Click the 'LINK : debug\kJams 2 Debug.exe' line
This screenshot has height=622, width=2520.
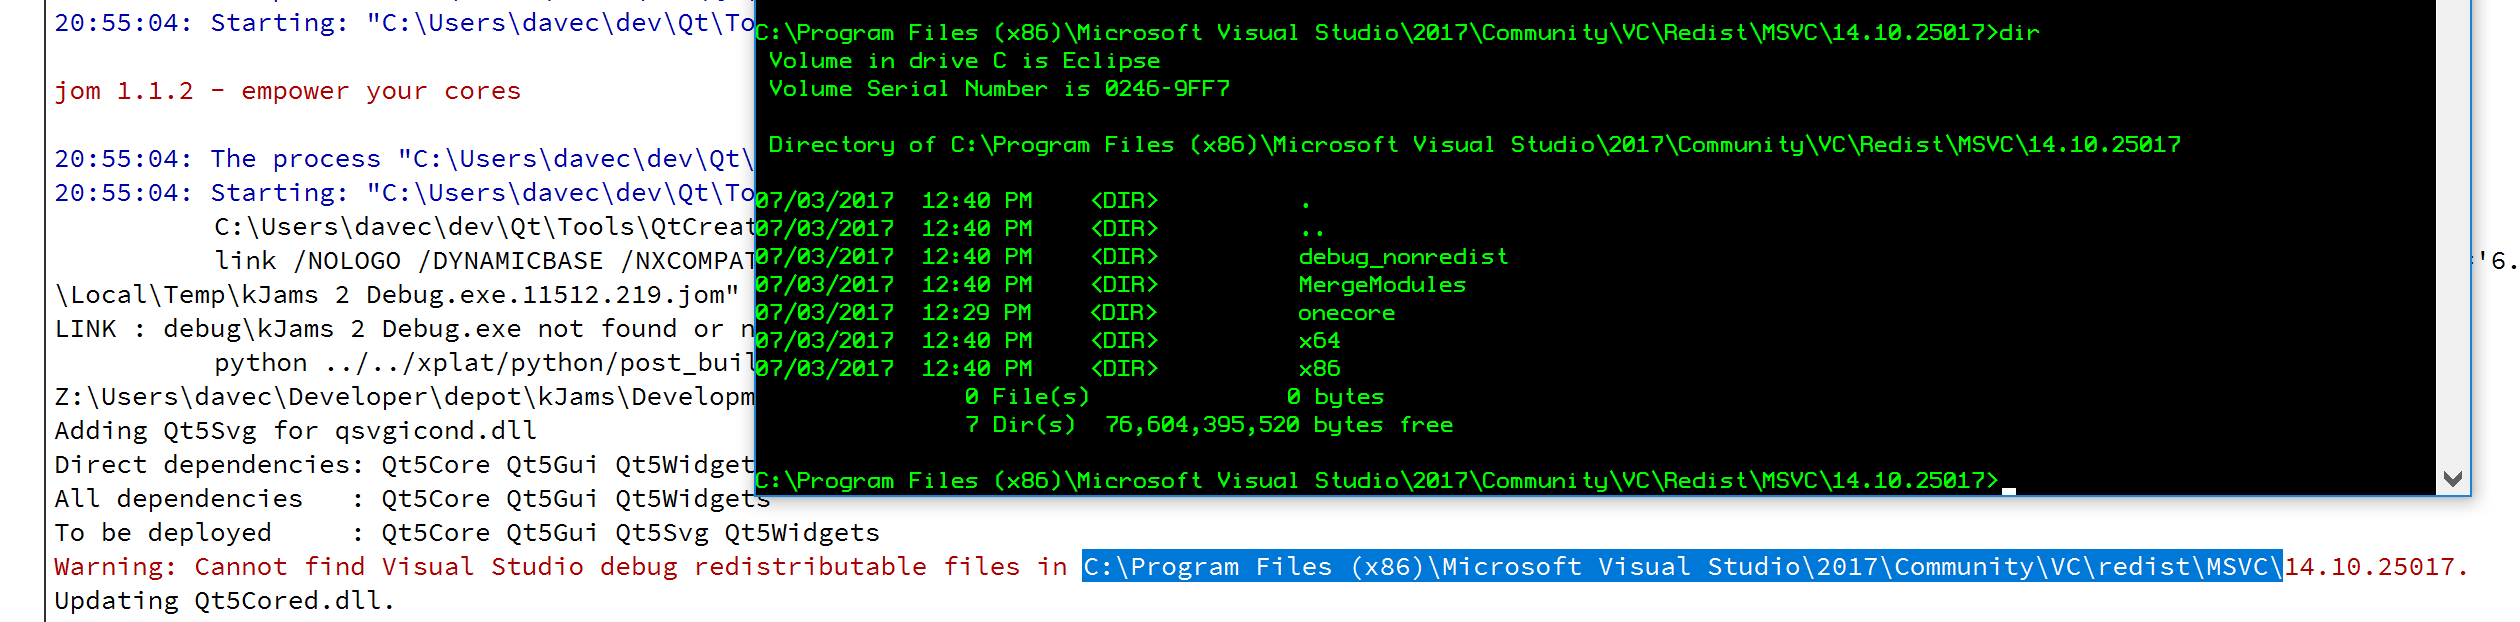click(400, 329)
